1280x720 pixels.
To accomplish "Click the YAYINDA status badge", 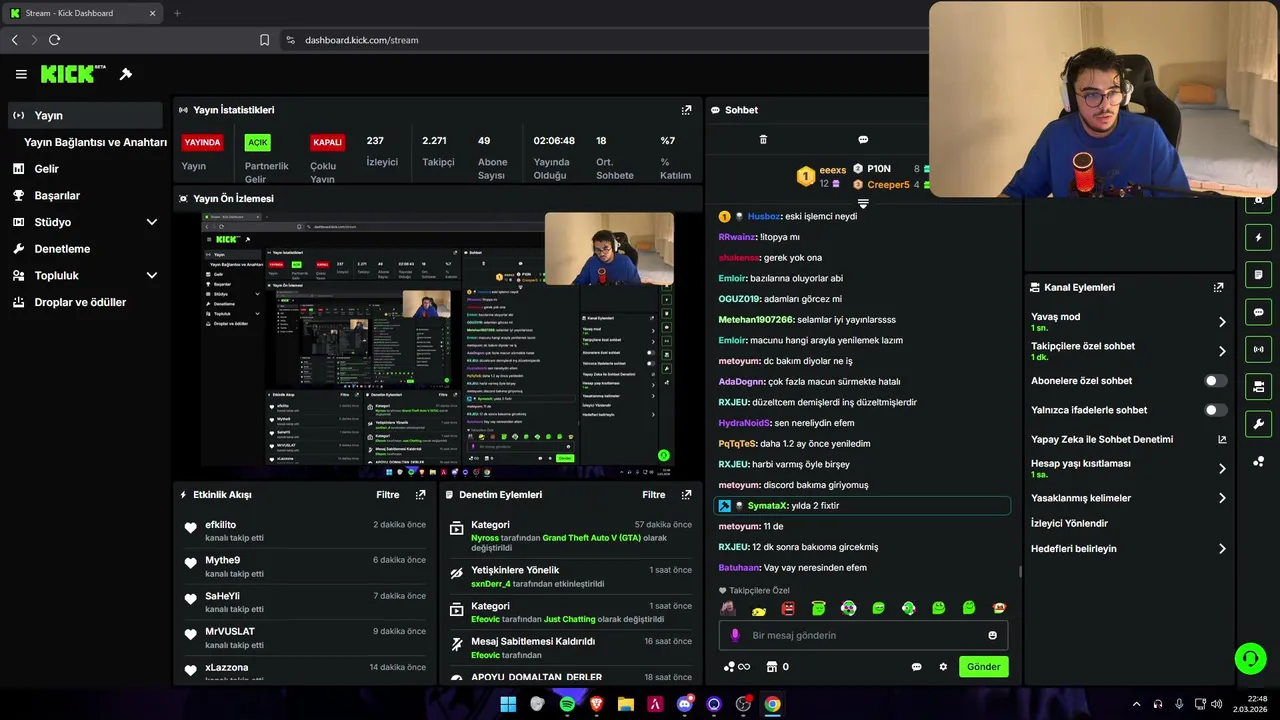I will [202, 143].
